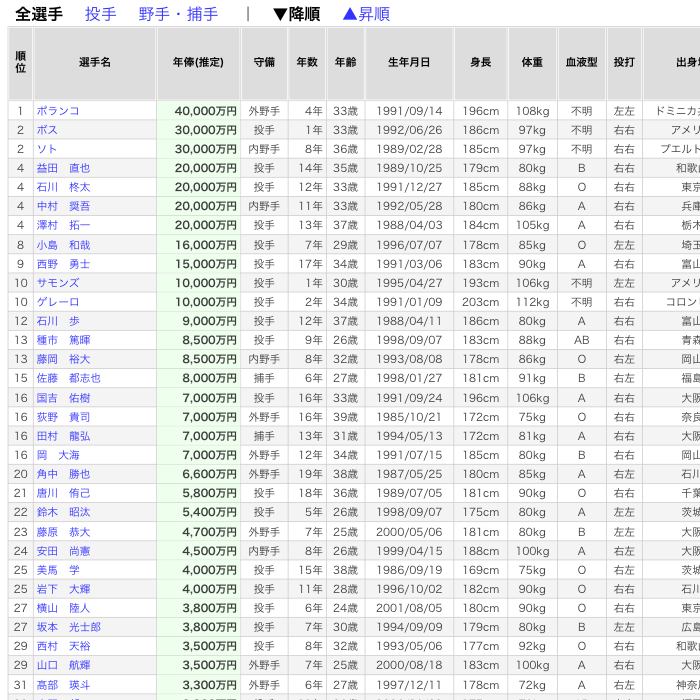700x700 pixels.
Task: Click the 年齢 column header
Action: [x=345, y=62]
